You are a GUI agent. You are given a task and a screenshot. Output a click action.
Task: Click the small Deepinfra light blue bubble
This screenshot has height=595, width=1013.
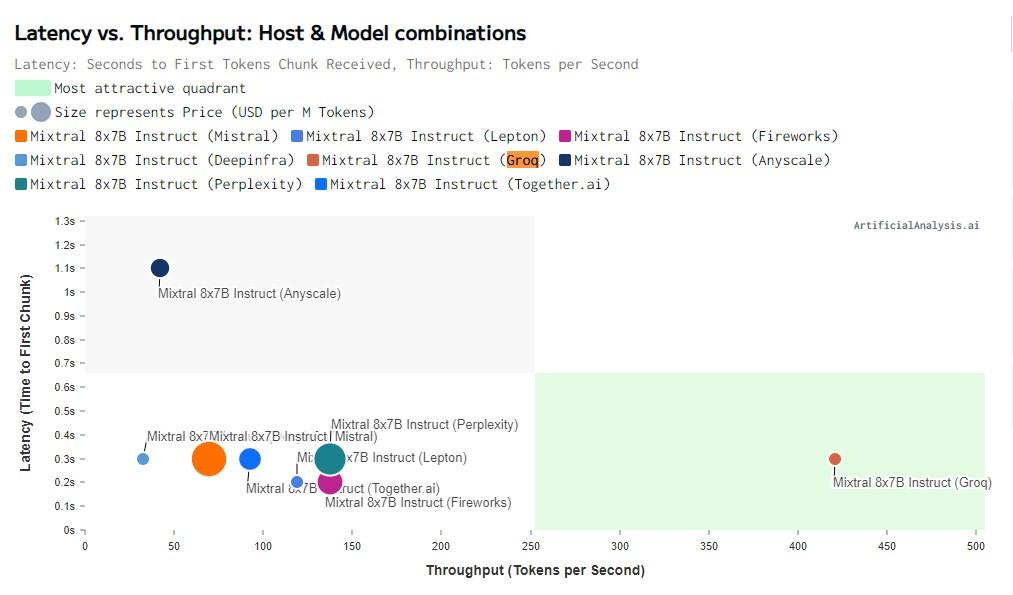tap(143, 459)
